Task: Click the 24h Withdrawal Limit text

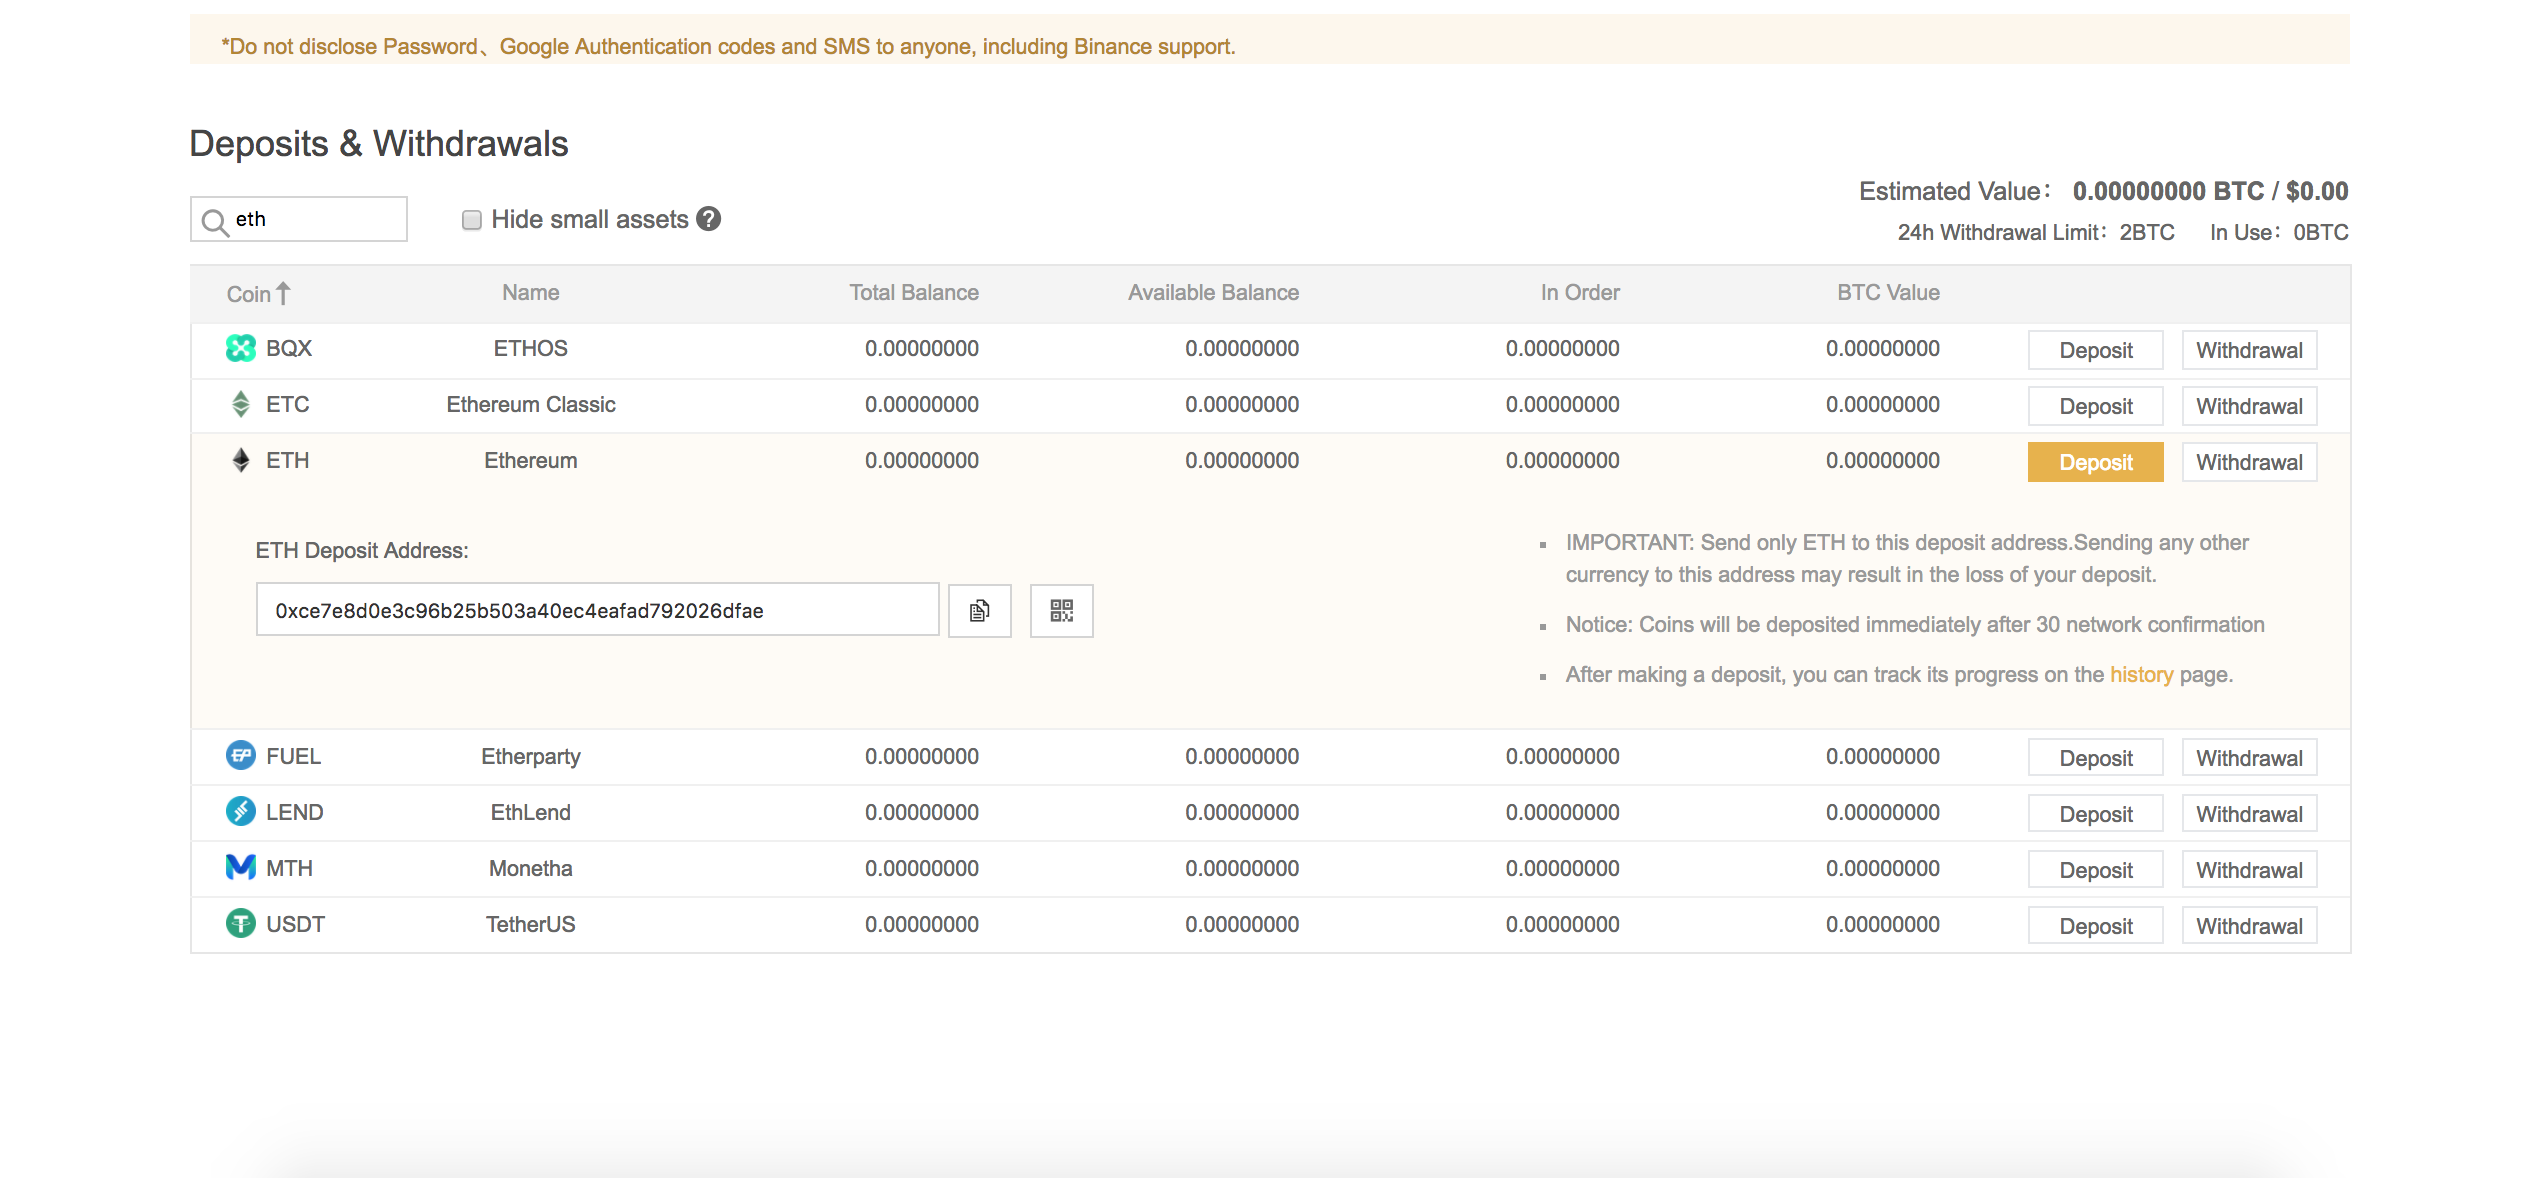Action: (x=2036, y=232)
